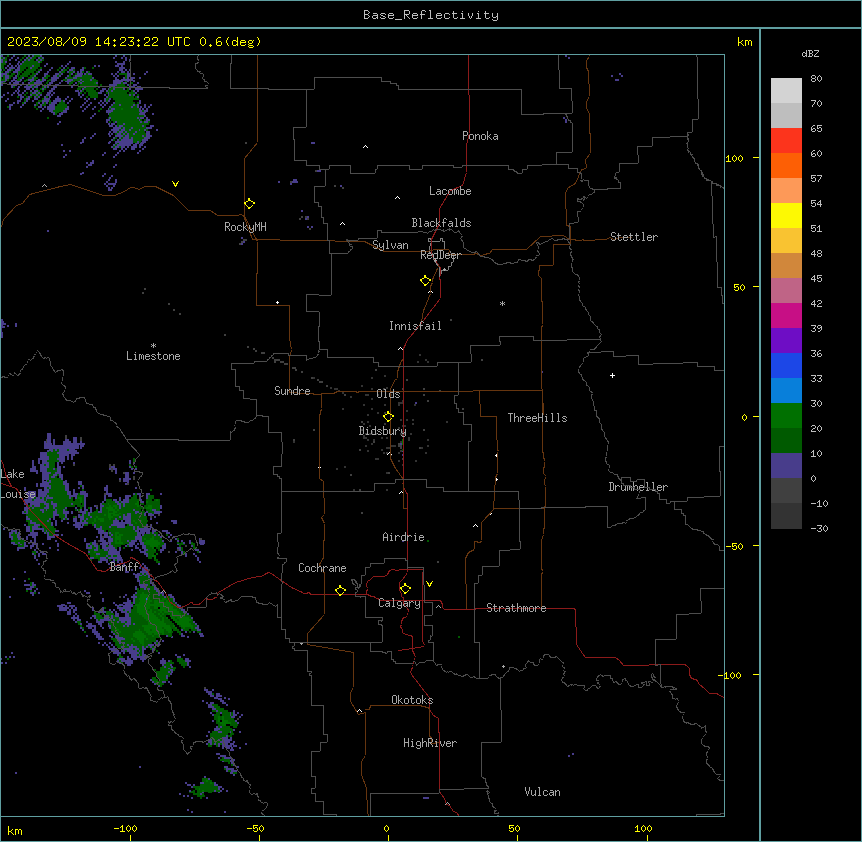862x842 pixels.
Task: Click the yellow diamond above Calgary label
Action: 405,589
